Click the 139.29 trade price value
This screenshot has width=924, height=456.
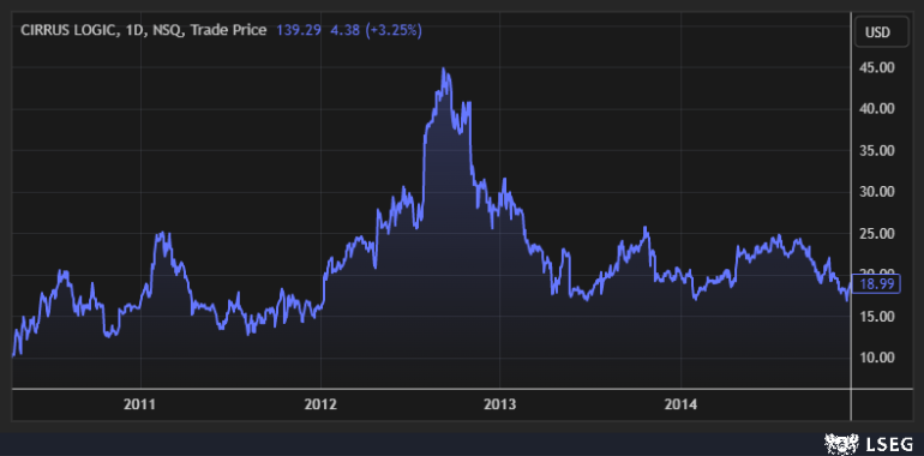[x=299, y=31]
